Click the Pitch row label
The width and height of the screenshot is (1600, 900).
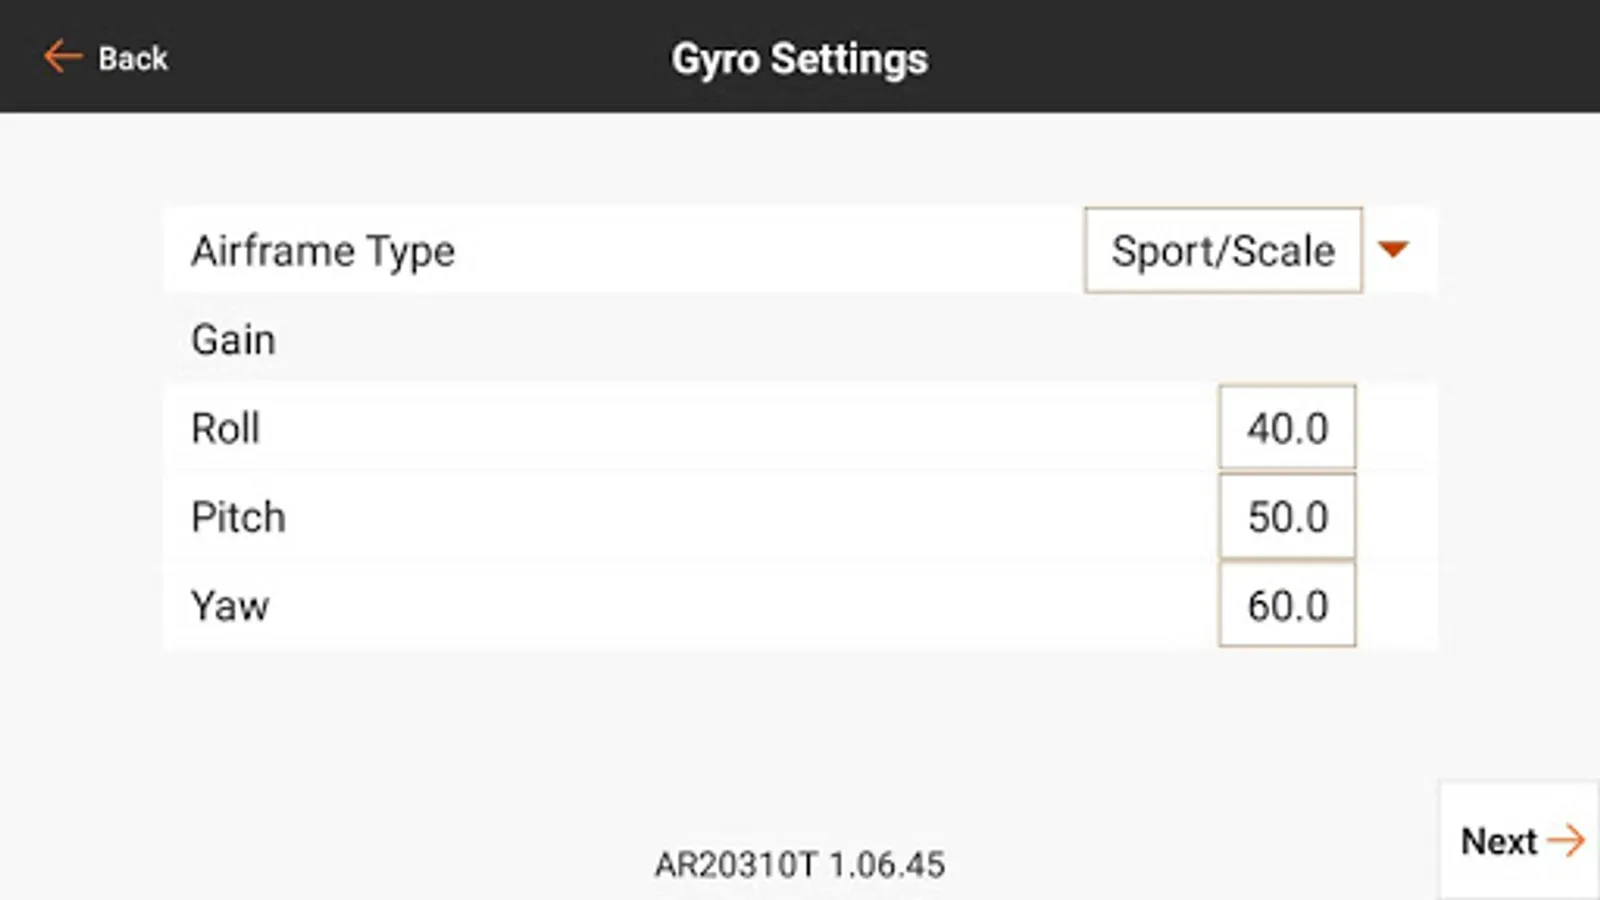[238, 517]
